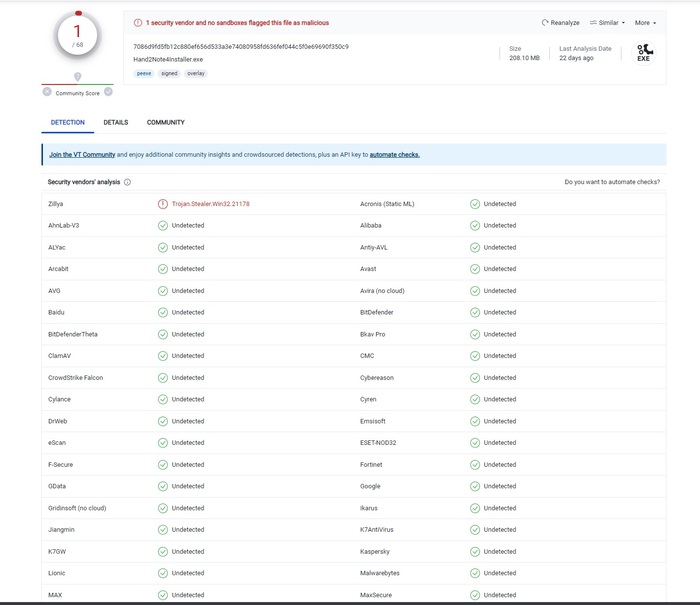Click the community score positive vote icon
Image resolution: width=700 pixels, height=605 pixels.
coord(108,92)
